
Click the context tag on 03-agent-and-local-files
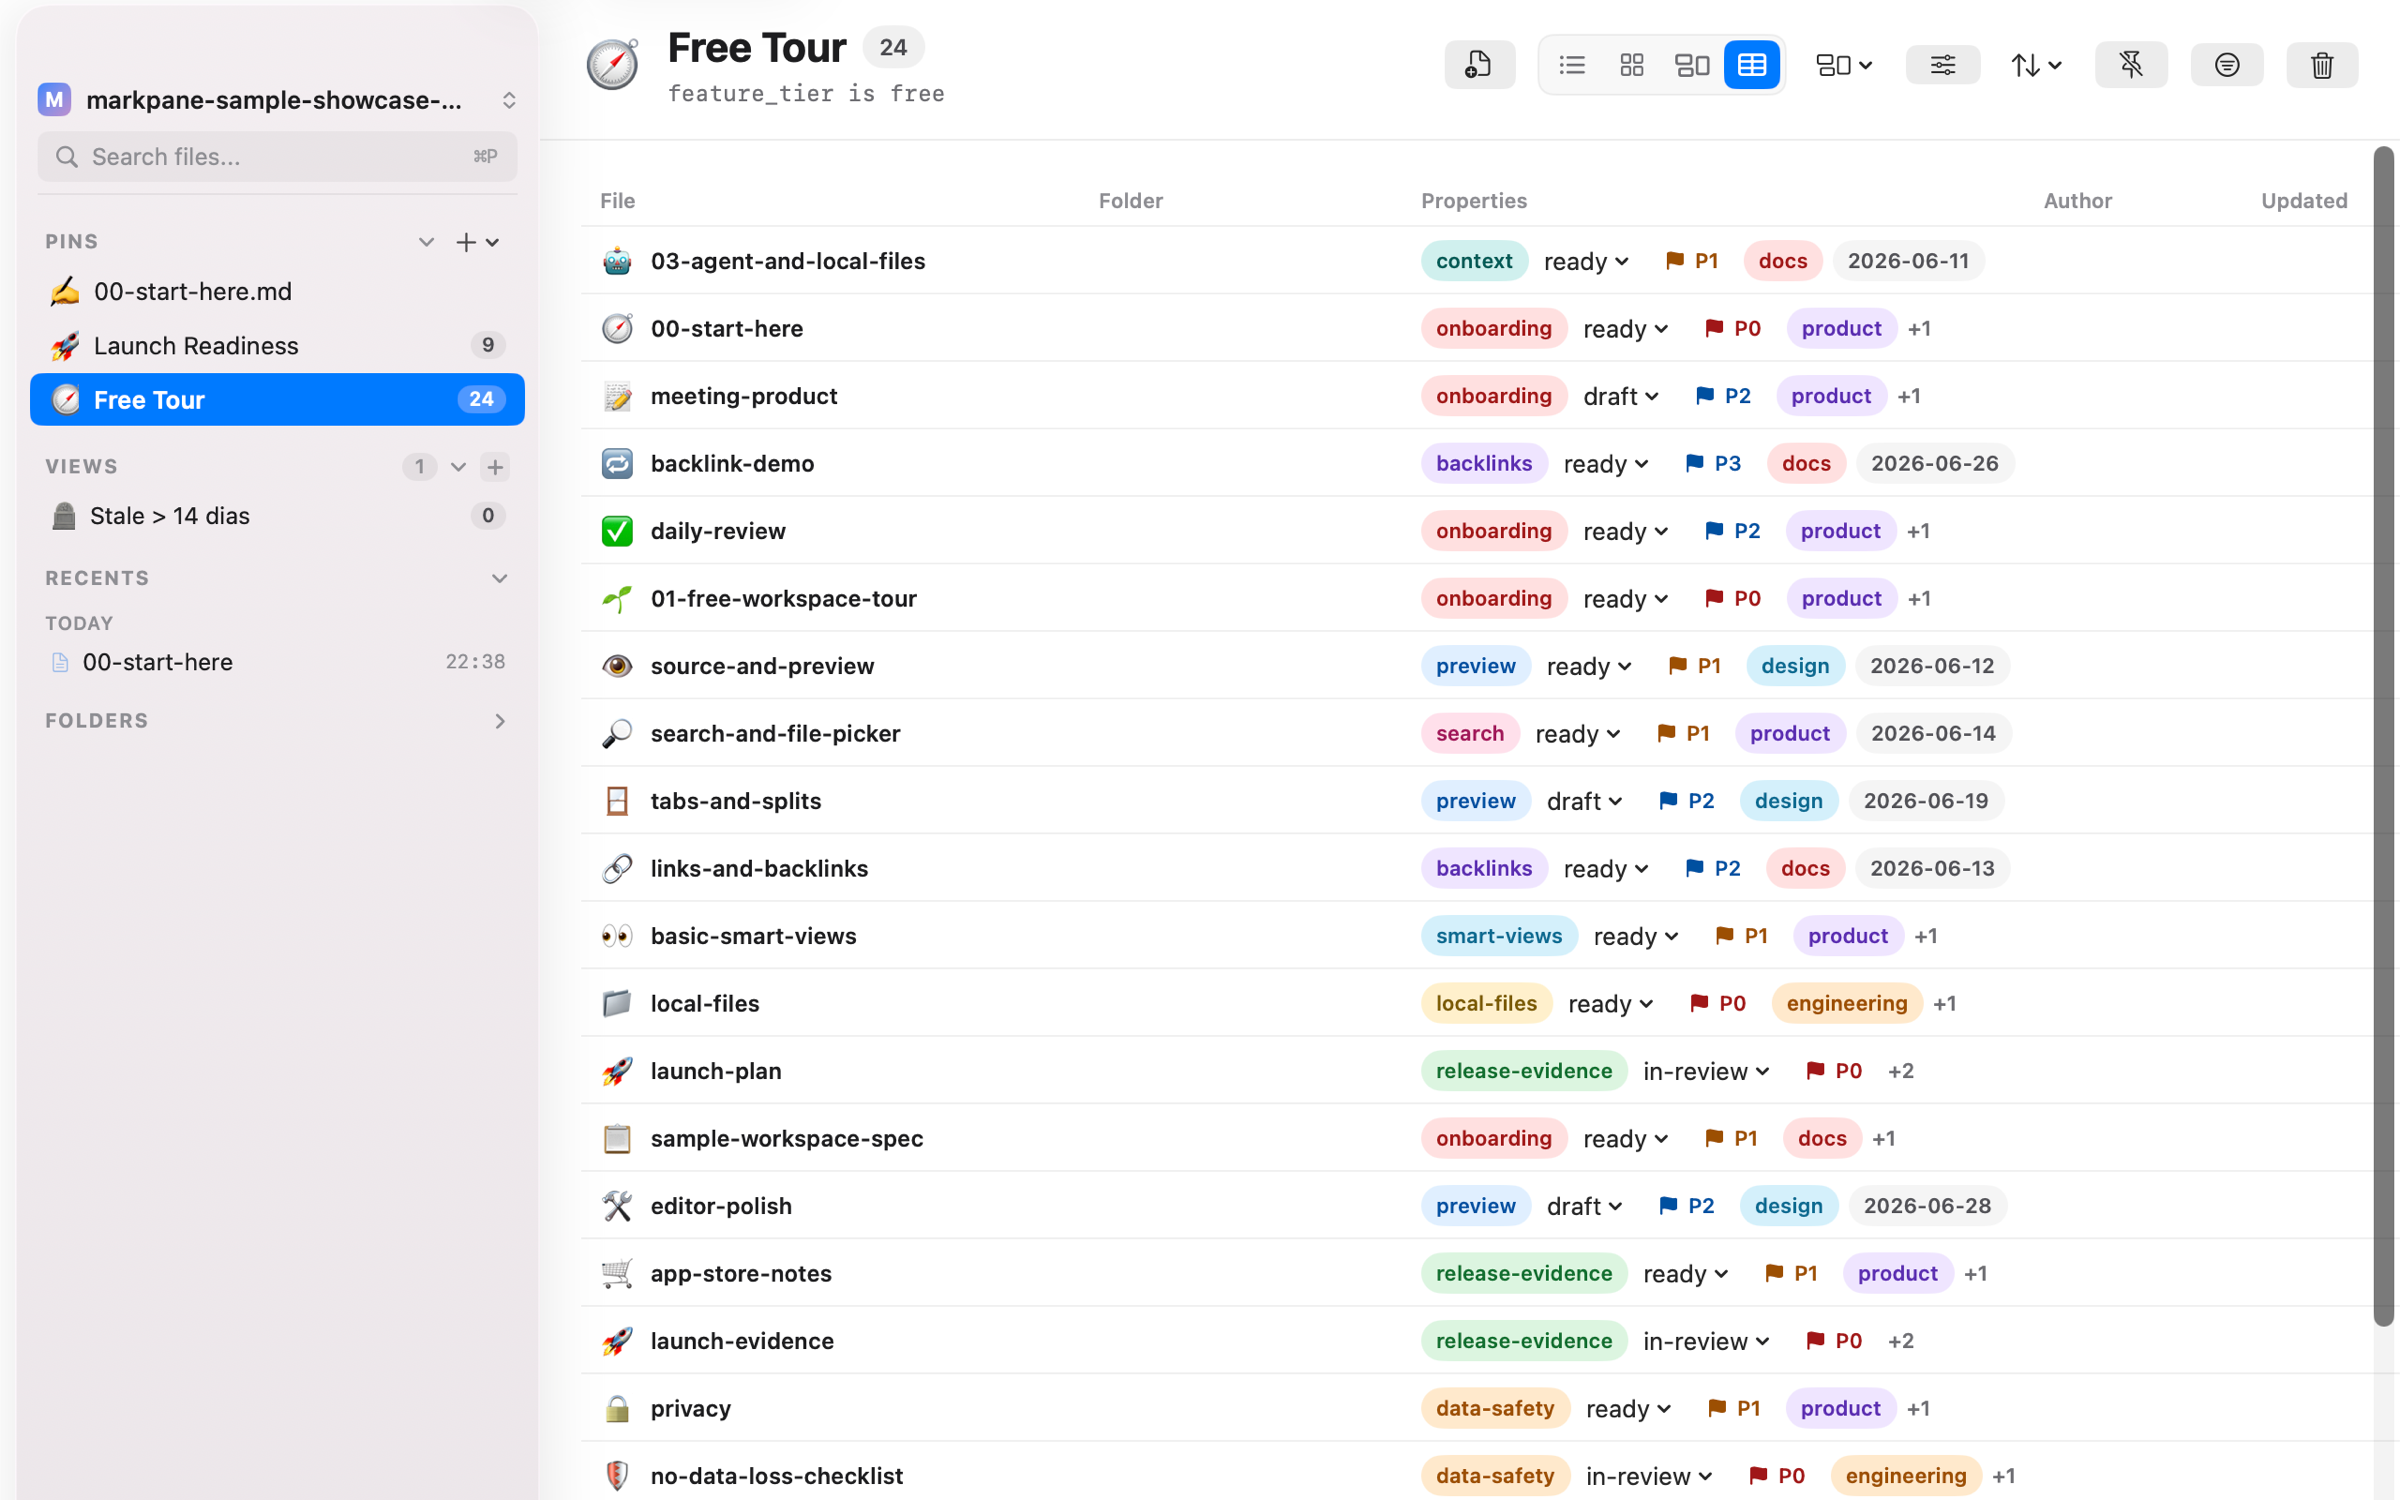[1474, 261]
